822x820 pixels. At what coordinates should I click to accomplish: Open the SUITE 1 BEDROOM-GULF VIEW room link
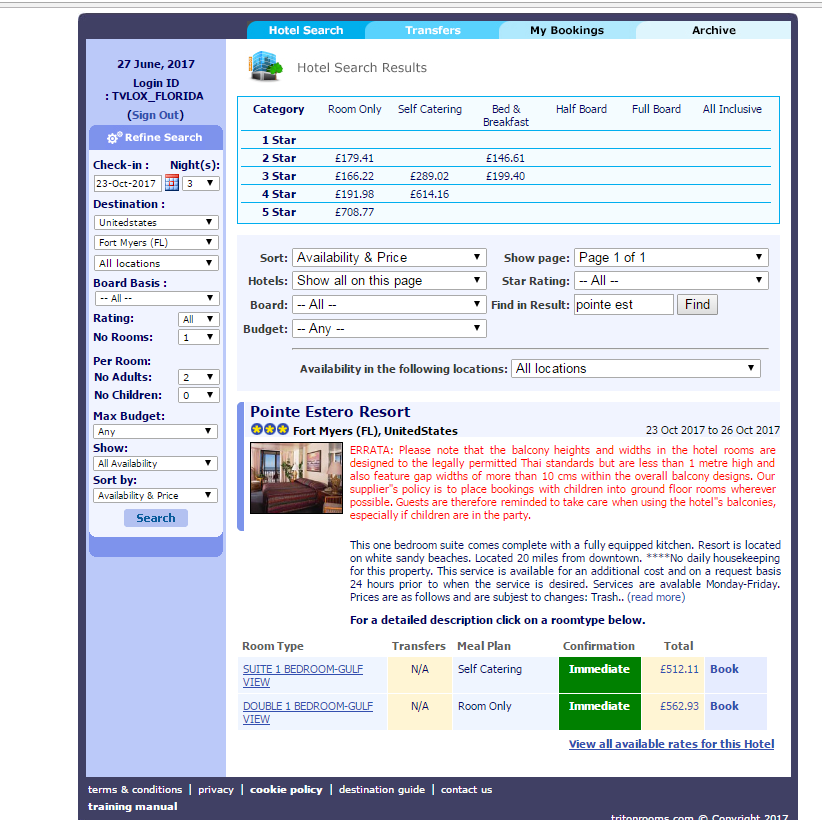tap(302, 675)
